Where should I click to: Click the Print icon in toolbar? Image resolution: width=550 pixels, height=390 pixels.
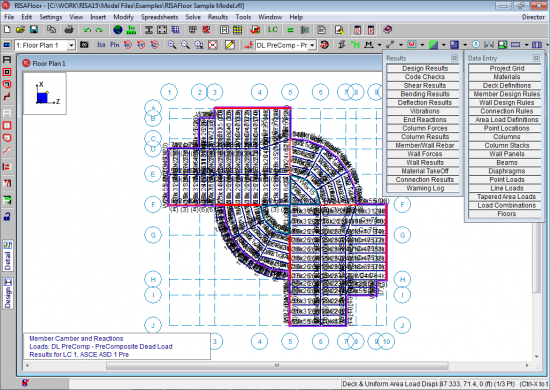(x=69, y=30)
